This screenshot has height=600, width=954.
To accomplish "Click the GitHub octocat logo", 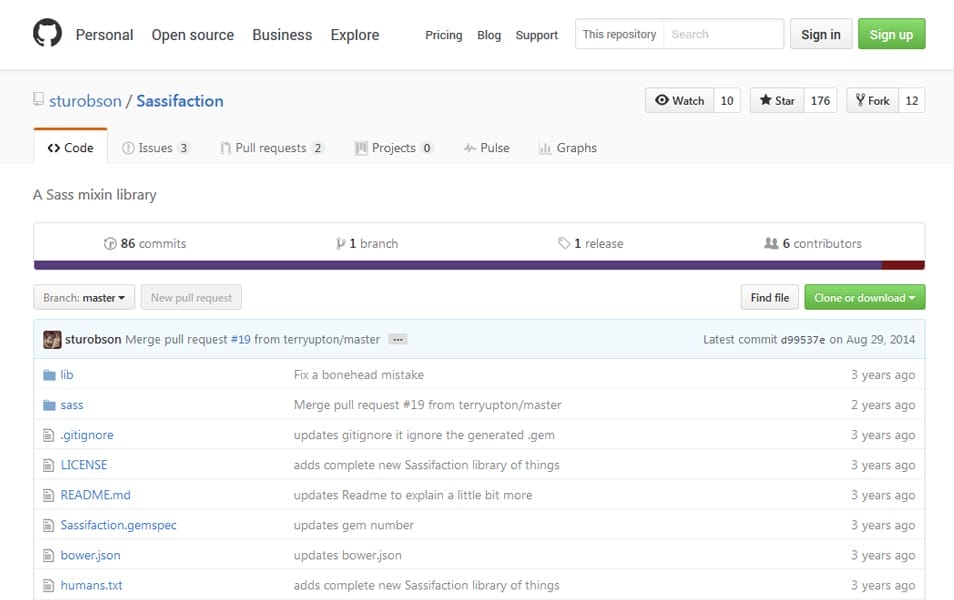I will click(47, 33).
